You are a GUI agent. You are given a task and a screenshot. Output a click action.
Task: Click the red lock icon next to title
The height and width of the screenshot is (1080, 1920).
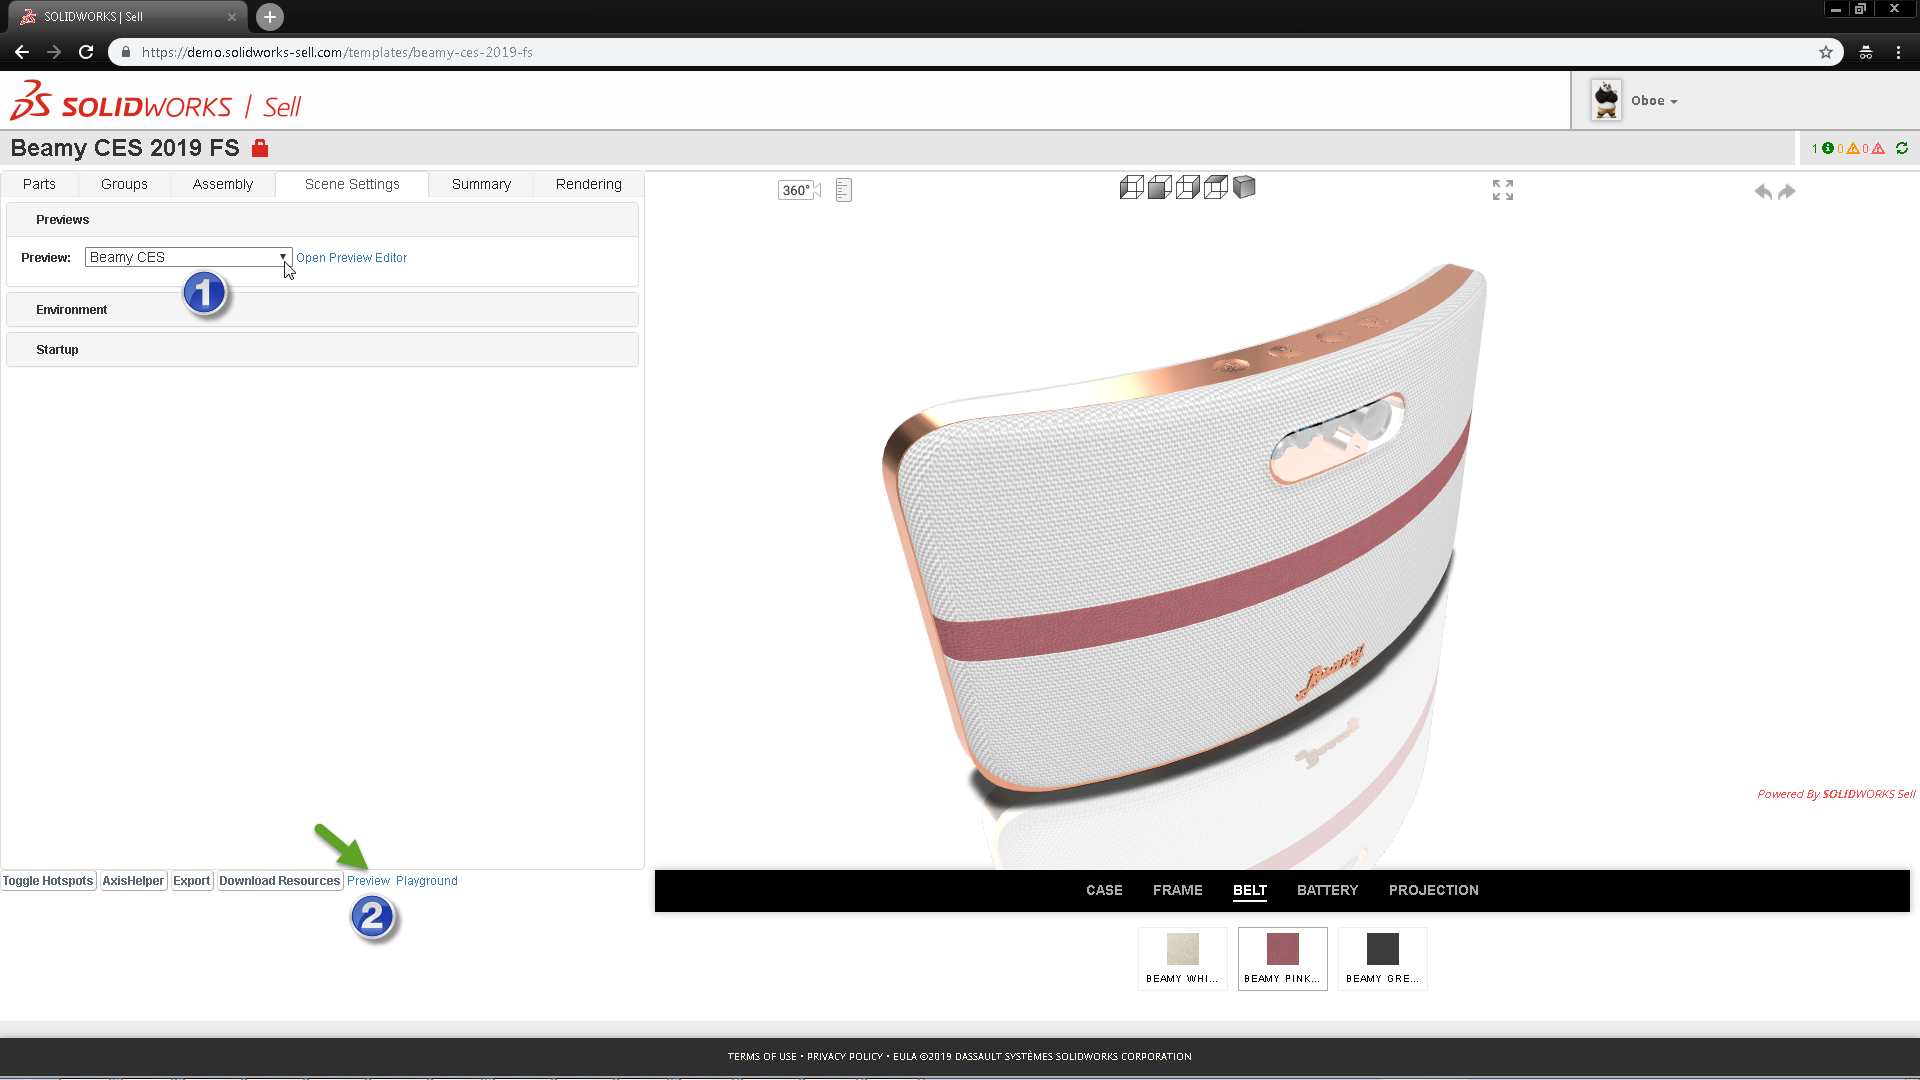pos(260,148)
